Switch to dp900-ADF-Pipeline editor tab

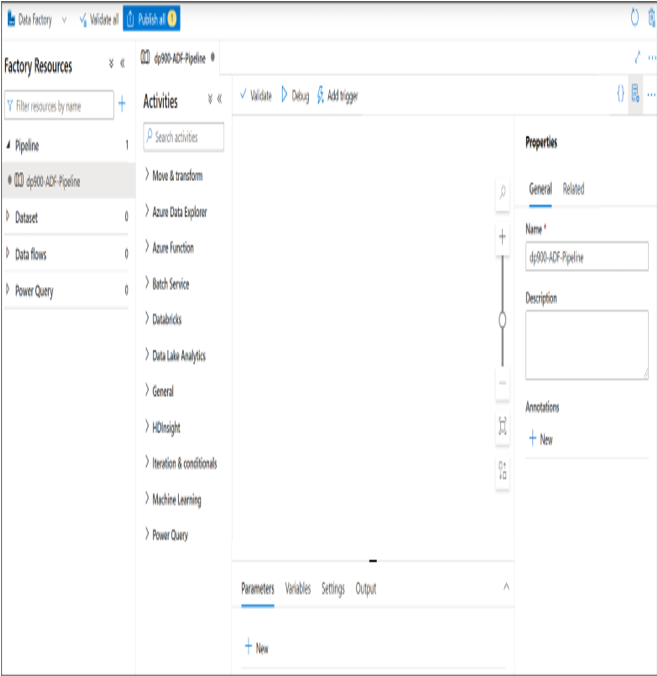pos(178,58)
